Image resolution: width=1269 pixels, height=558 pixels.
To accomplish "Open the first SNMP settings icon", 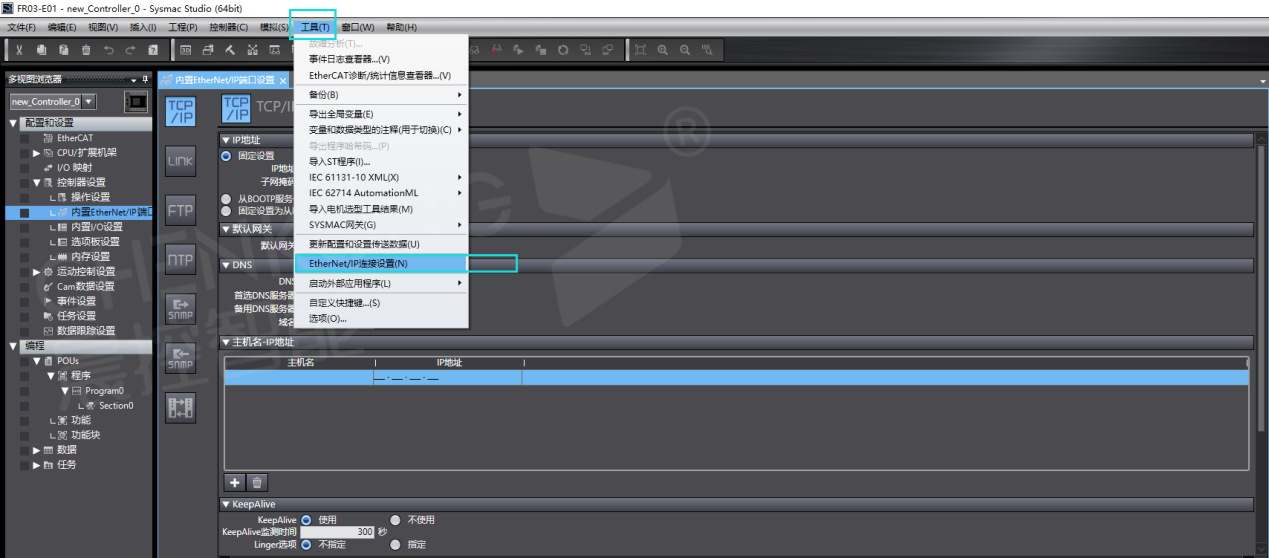I will coord(181,308).
